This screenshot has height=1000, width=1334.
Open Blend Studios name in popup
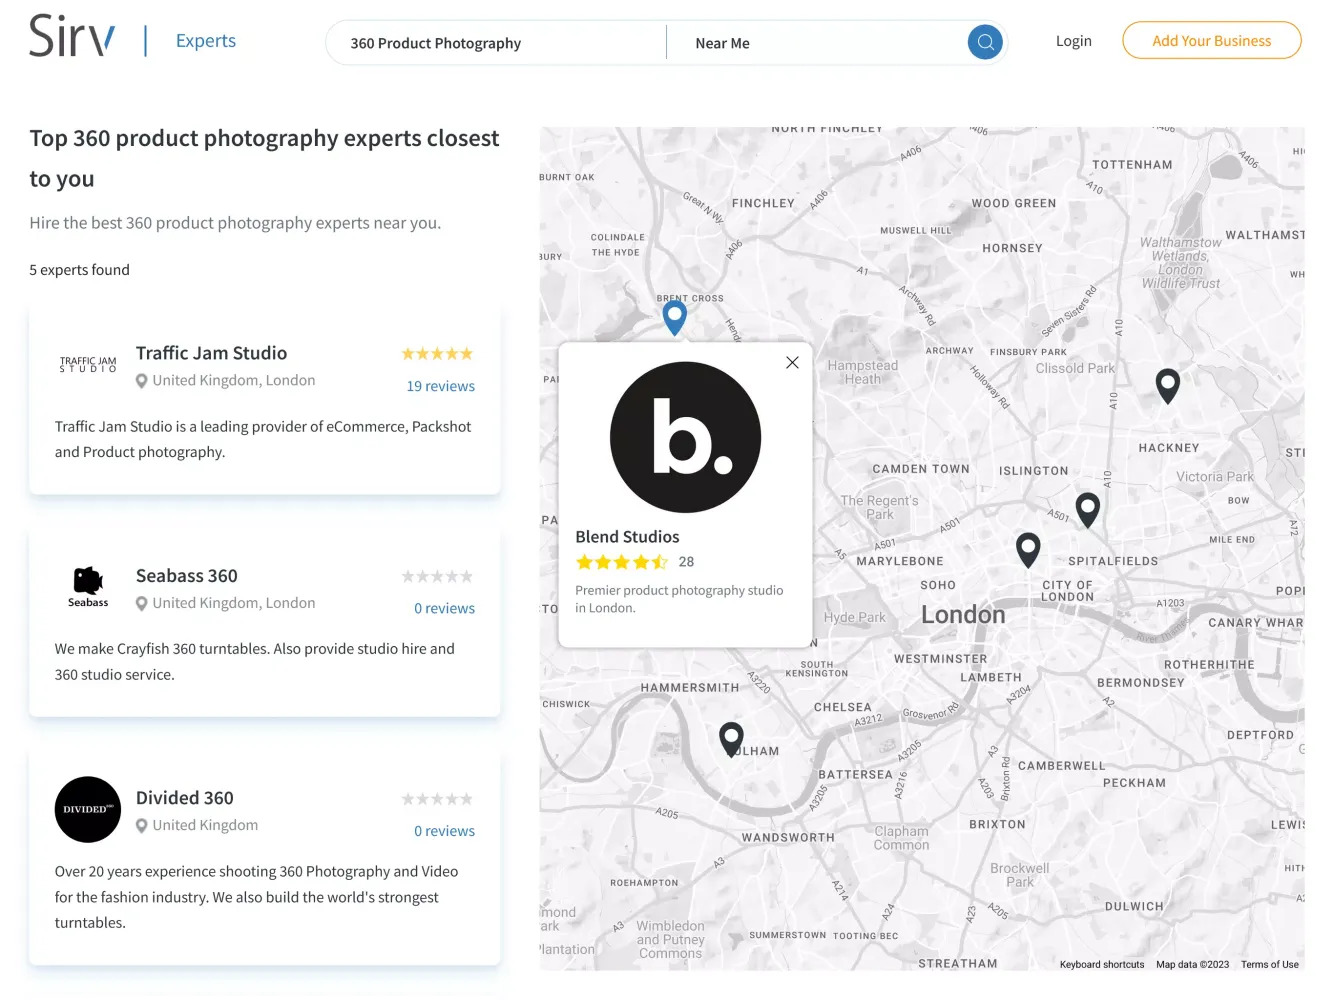tap(627, 537)
